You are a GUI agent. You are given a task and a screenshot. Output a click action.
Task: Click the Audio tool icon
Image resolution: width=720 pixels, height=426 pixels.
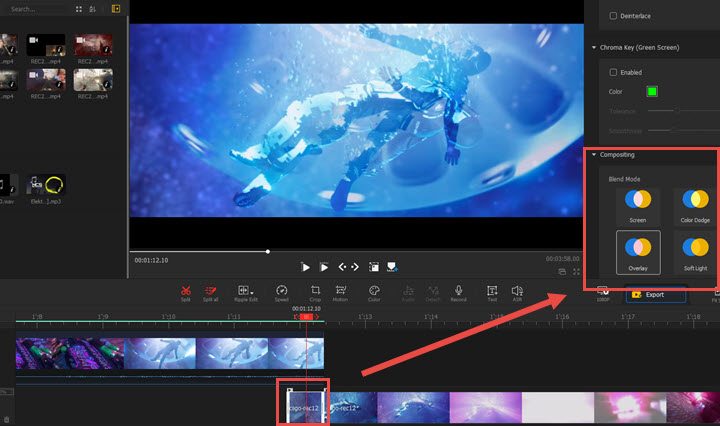[x=408, y=290]
